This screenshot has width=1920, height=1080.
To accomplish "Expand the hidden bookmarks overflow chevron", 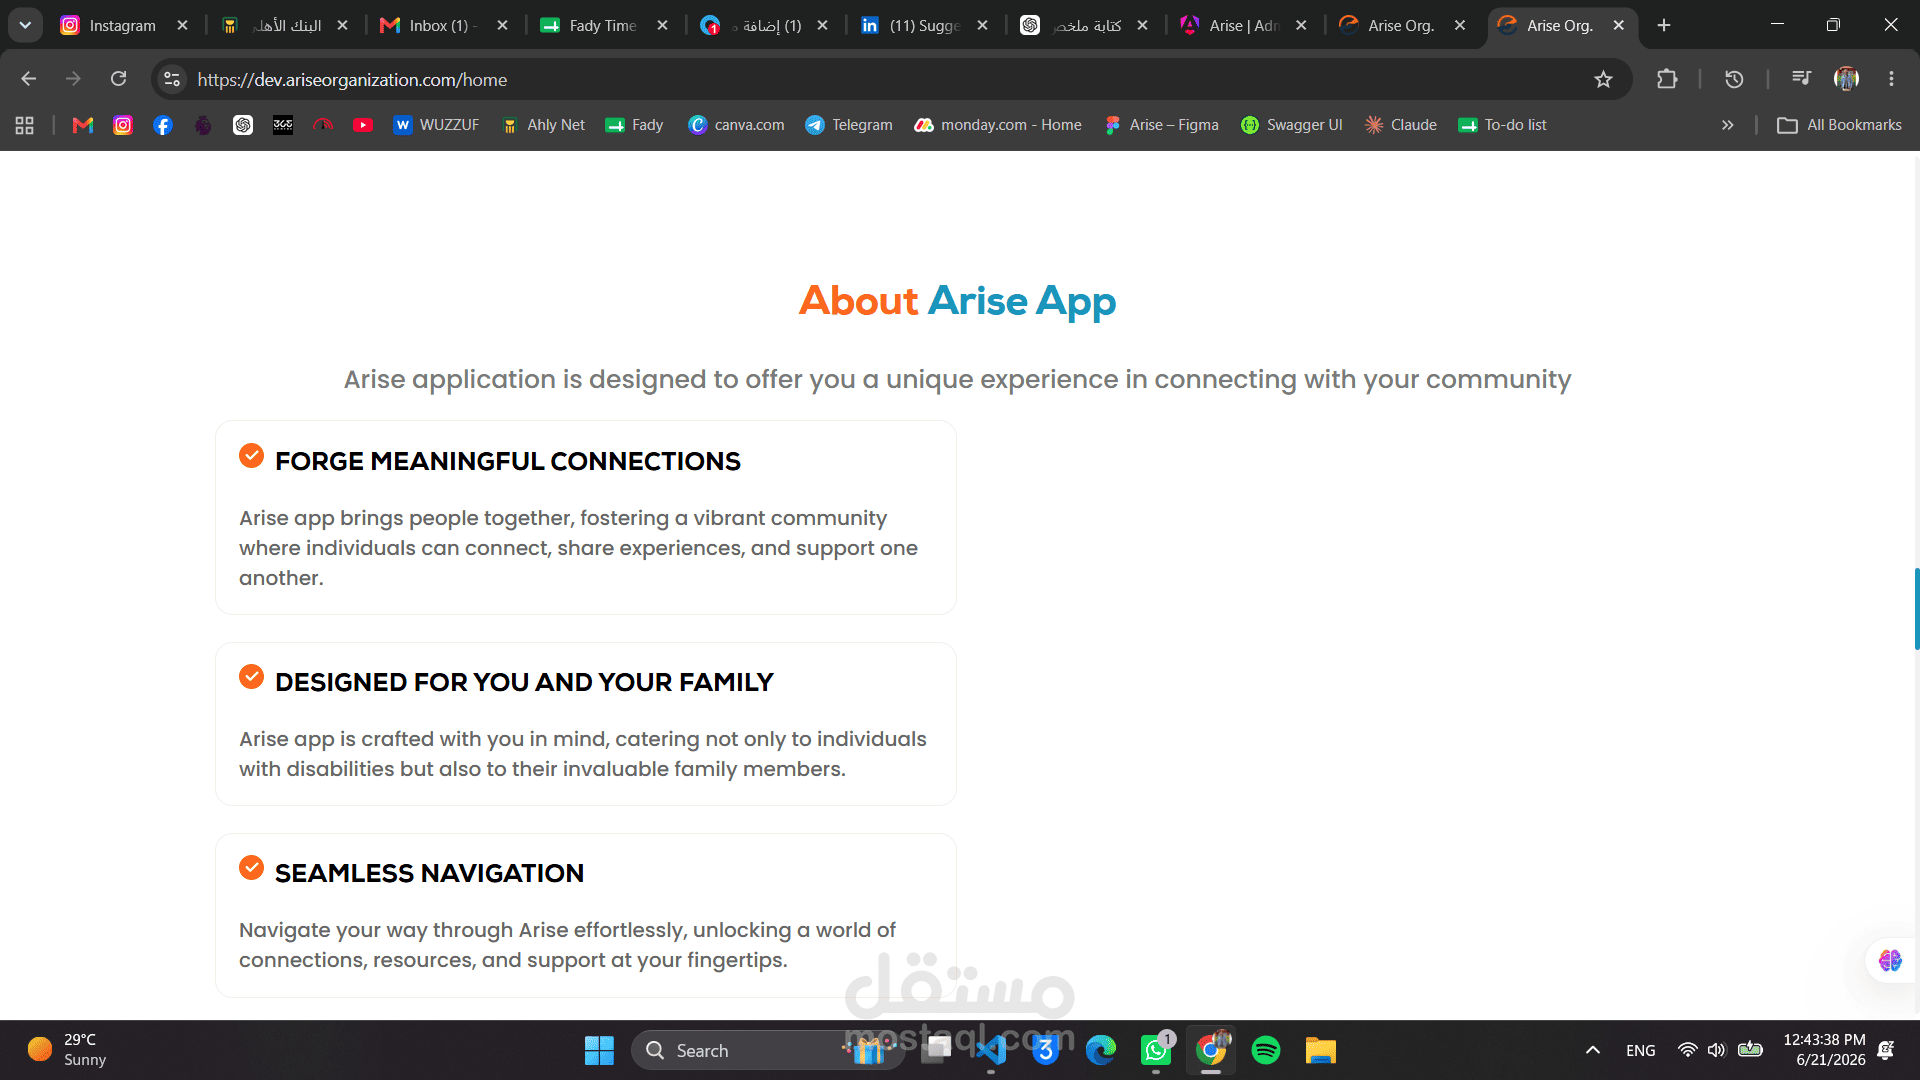I will click(x=1727, y=125).
